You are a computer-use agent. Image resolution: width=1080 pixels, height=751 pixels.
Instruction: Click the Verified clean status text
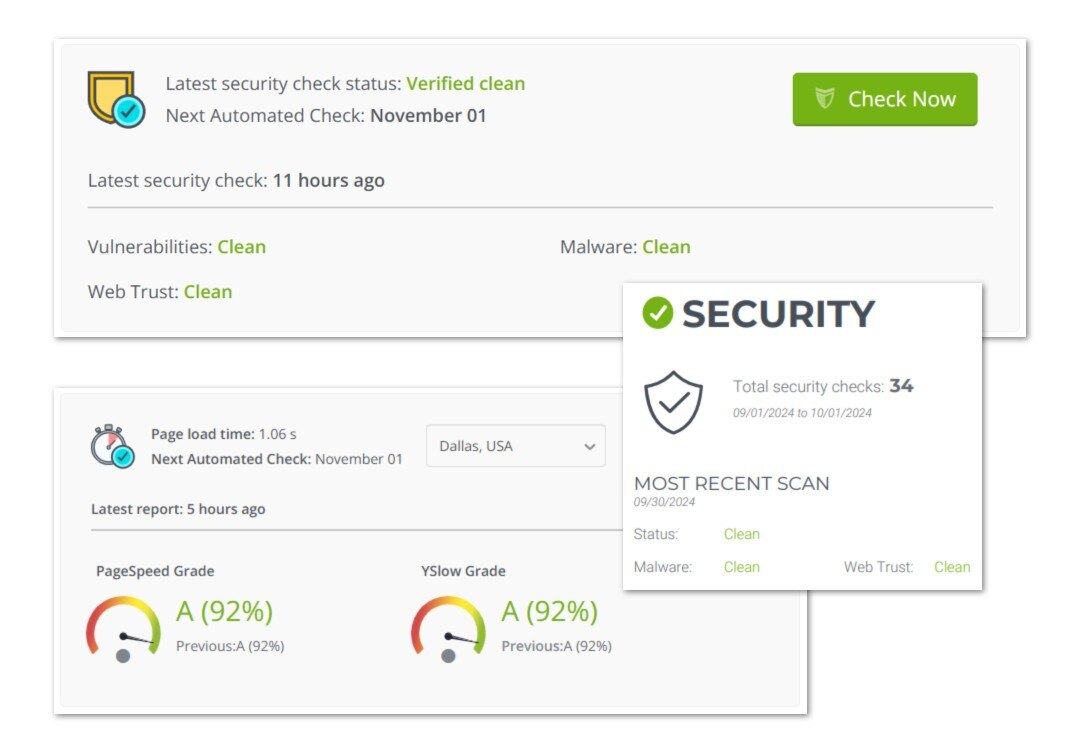click(465, 84)
